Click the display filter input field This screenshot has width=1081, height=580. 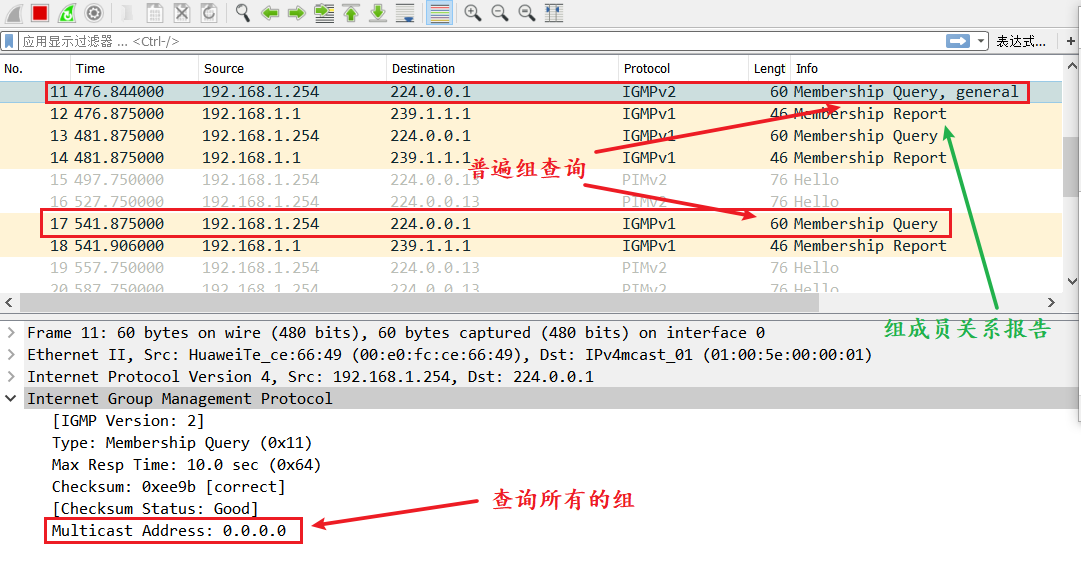[x=483, y=41]
